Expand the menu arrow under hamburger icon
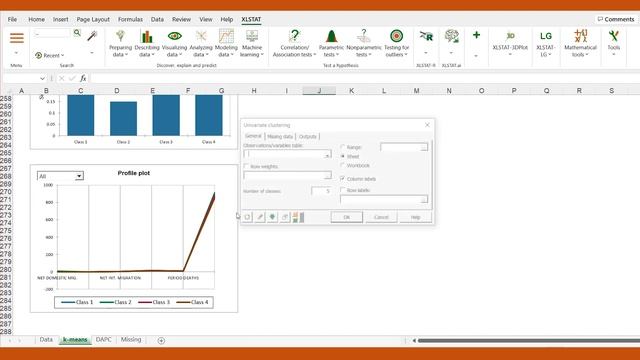This screenshot has height=360, width=640. [x=17, y=53]
